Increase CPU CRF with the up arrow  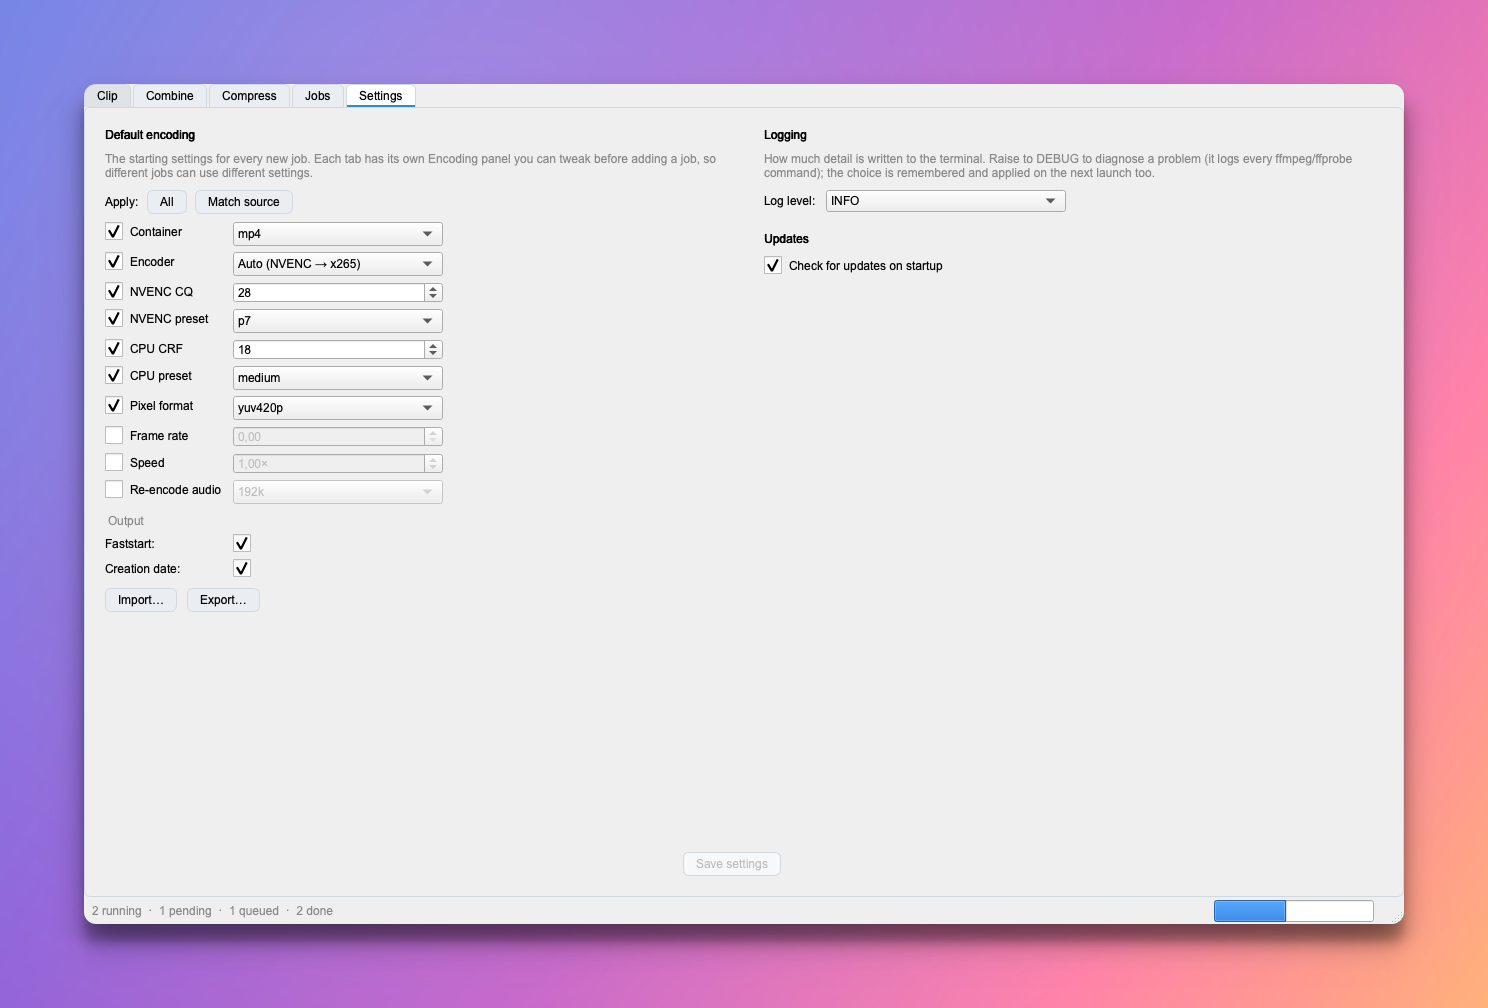(x=433, y=346)
